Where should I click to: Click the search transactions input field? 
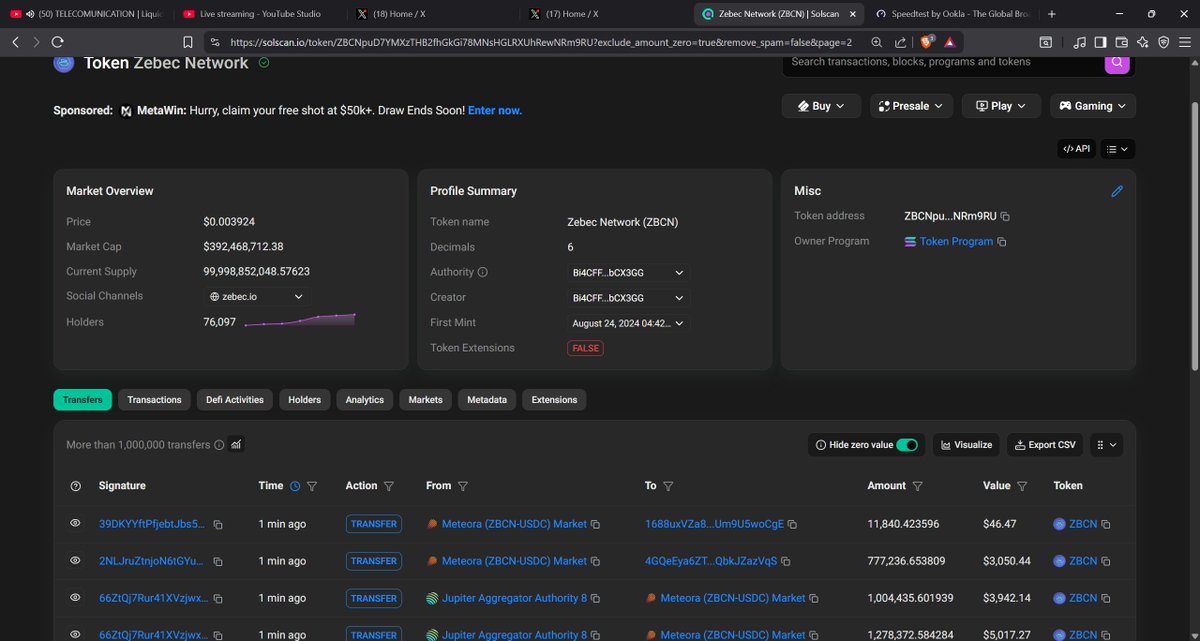click(x=943, y=62)
